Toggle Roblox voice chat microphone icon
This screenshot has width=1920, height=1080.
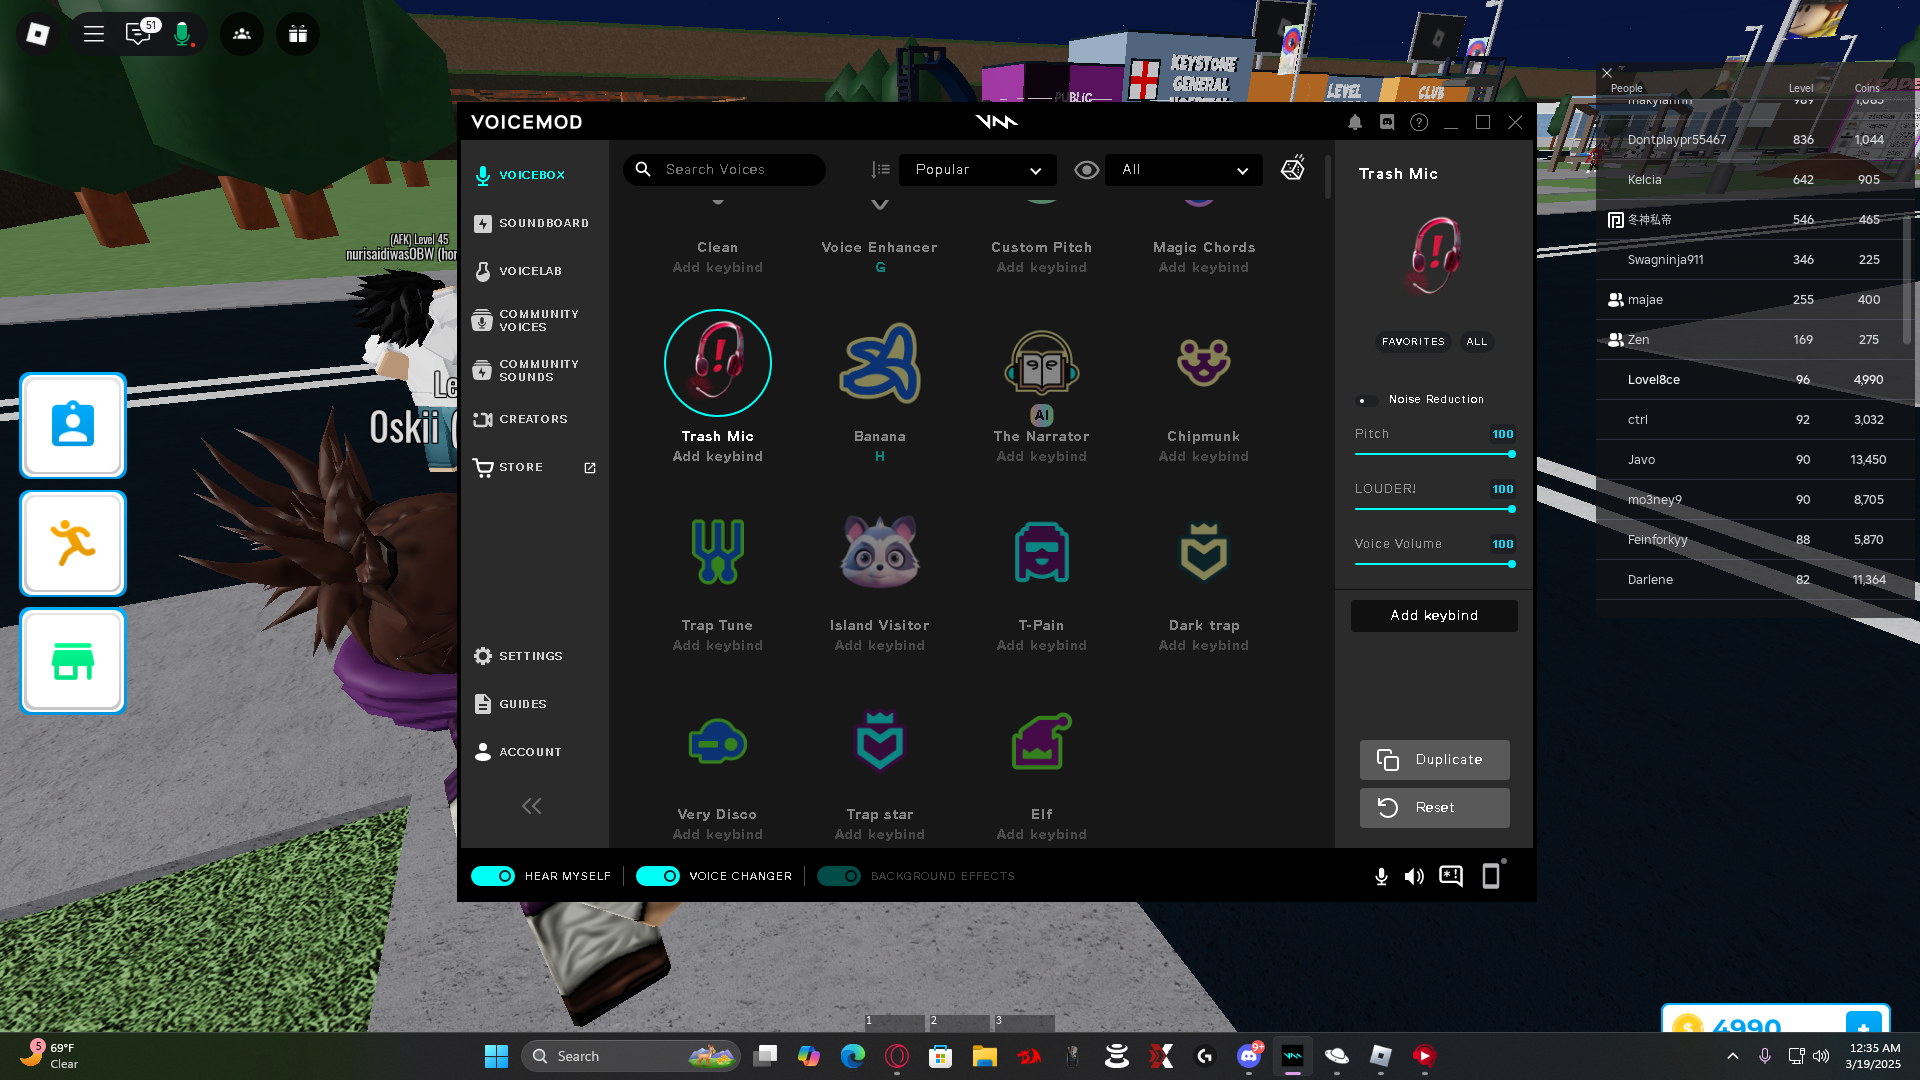(x=182, y=34)
